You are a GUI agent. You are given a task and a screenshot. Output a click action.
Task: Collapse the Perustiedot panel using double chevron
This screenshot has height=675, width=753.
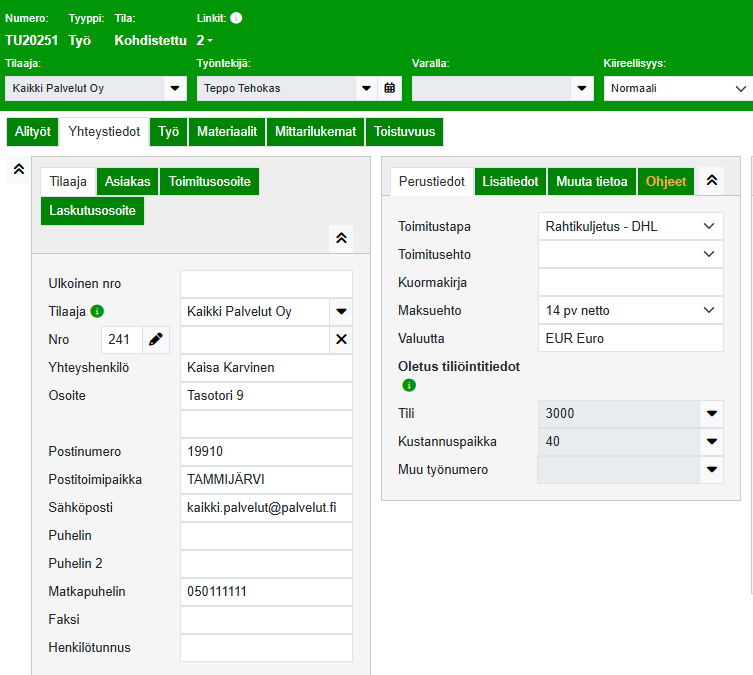[x=711, y=181]
